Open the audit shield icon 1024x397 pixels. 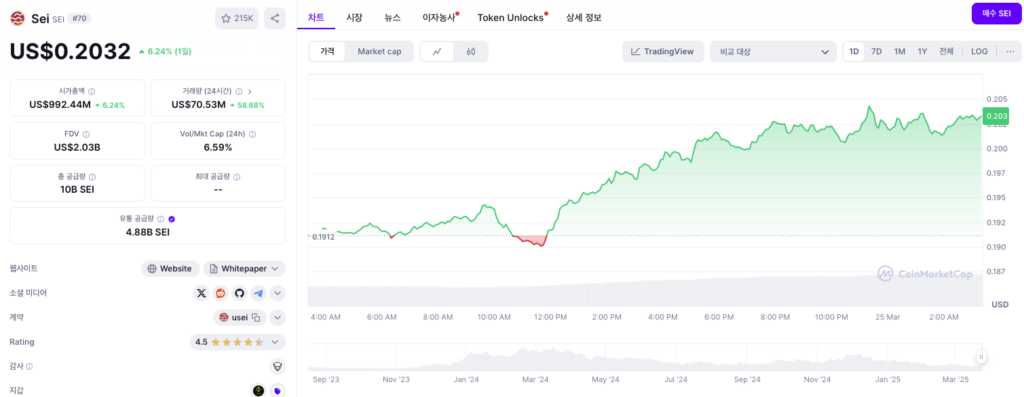tap(278, 366)
